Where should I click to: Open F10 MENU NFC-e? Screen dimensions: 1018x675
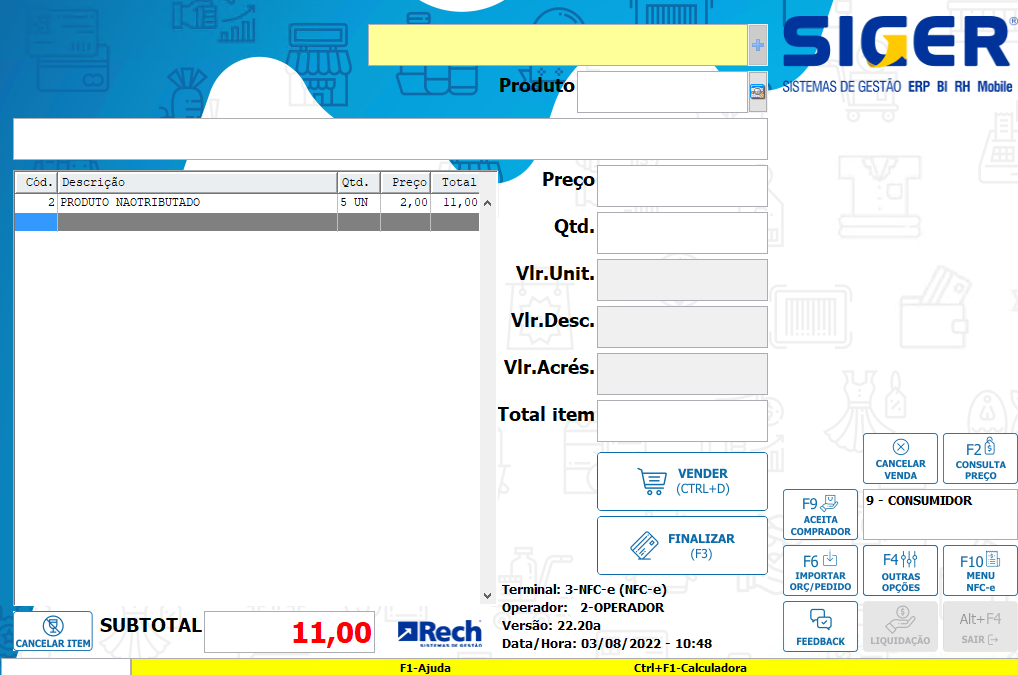[980, 571]
